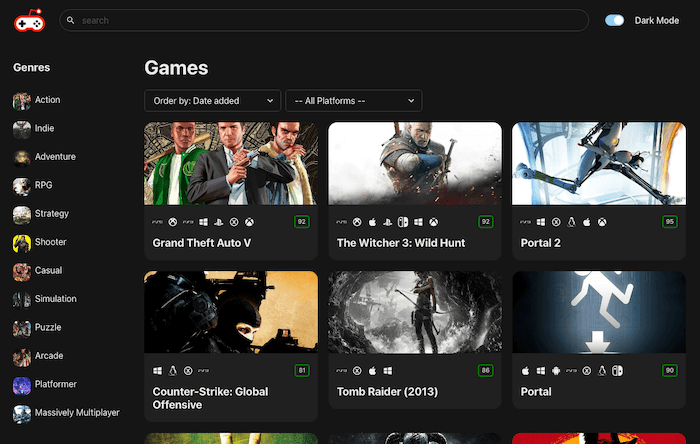
Task: Click the magnifier icon in the search bar
Action: pos(71,20)
